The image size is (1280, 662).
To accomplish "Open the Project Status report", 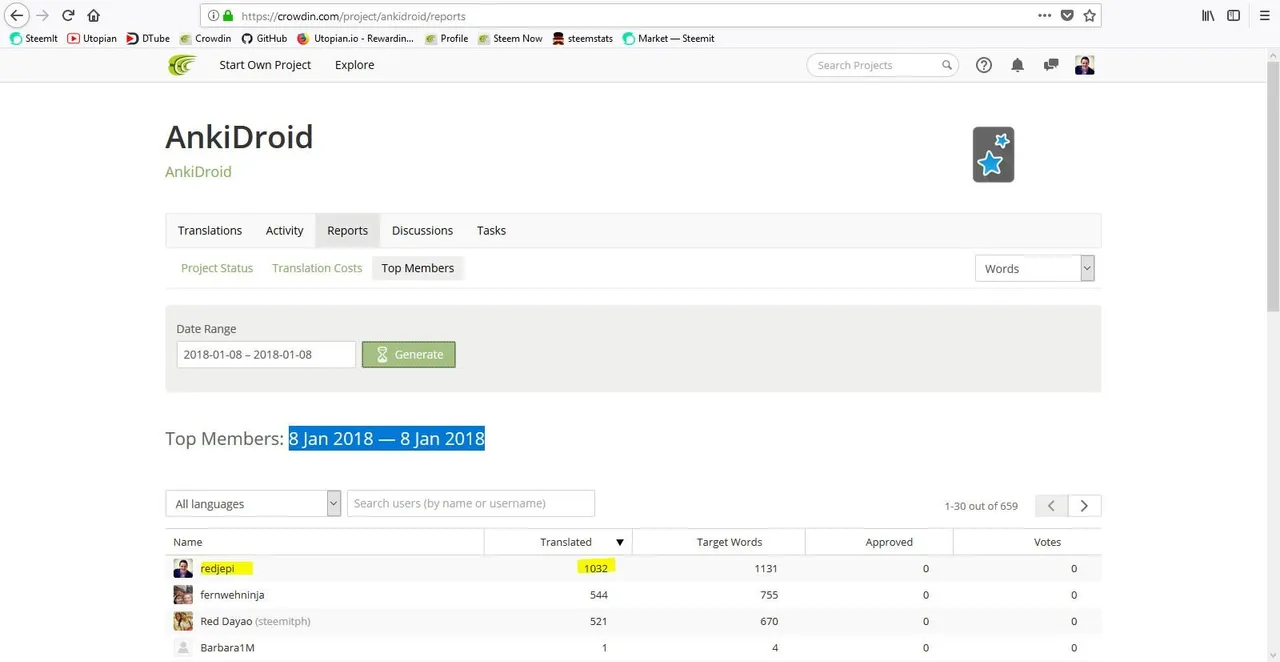I will click(x=217, y=268).
